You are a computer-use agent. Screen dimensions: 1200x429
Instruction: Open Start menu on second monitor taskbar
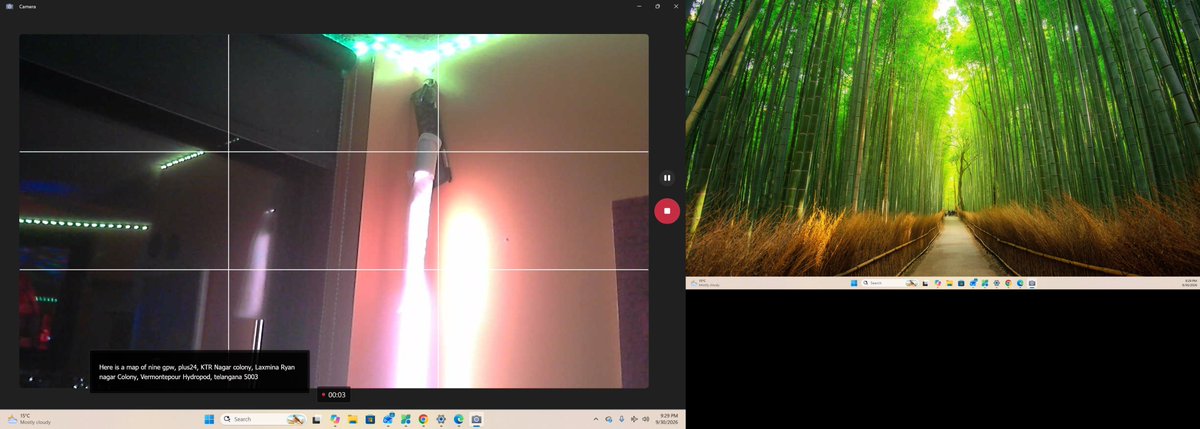pyautogui.click(x=854, y=283)
